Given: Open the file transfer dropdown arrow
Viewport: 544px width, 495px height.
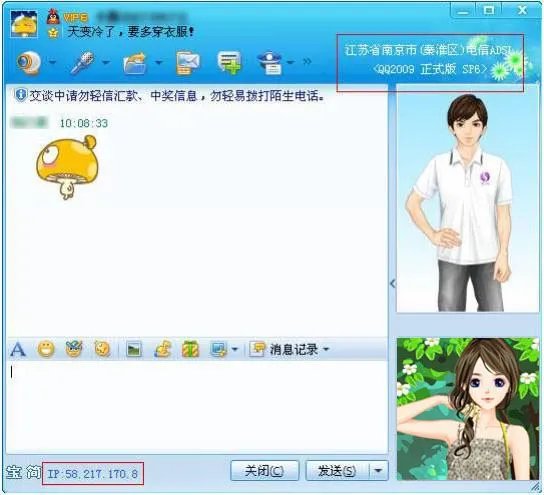Looking at the screenshot, I should pyautogui.click(x=159, y=63).
